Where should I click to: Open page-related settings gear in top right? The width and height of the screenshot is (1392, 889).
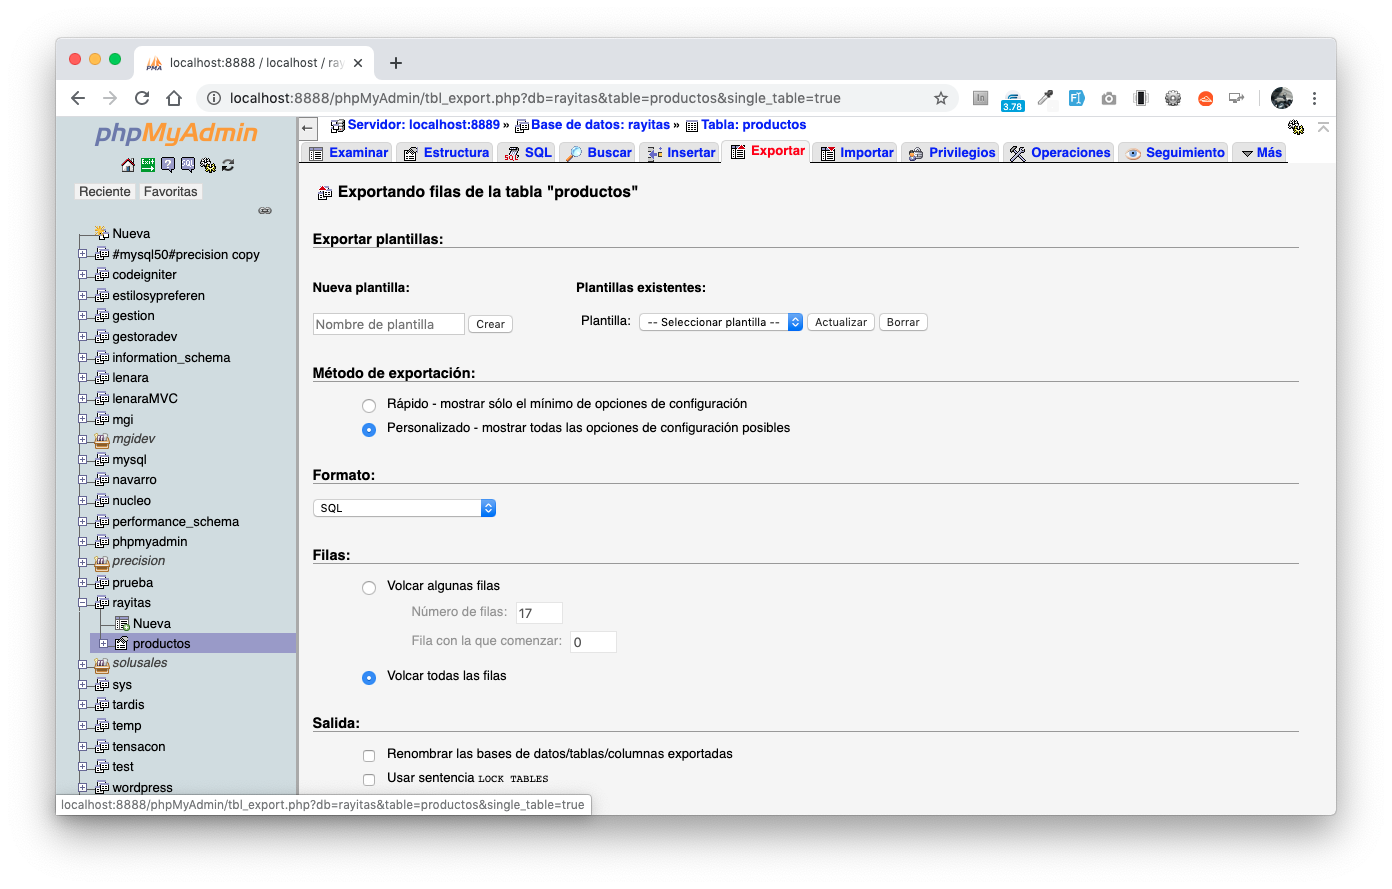coord(1296,127)
